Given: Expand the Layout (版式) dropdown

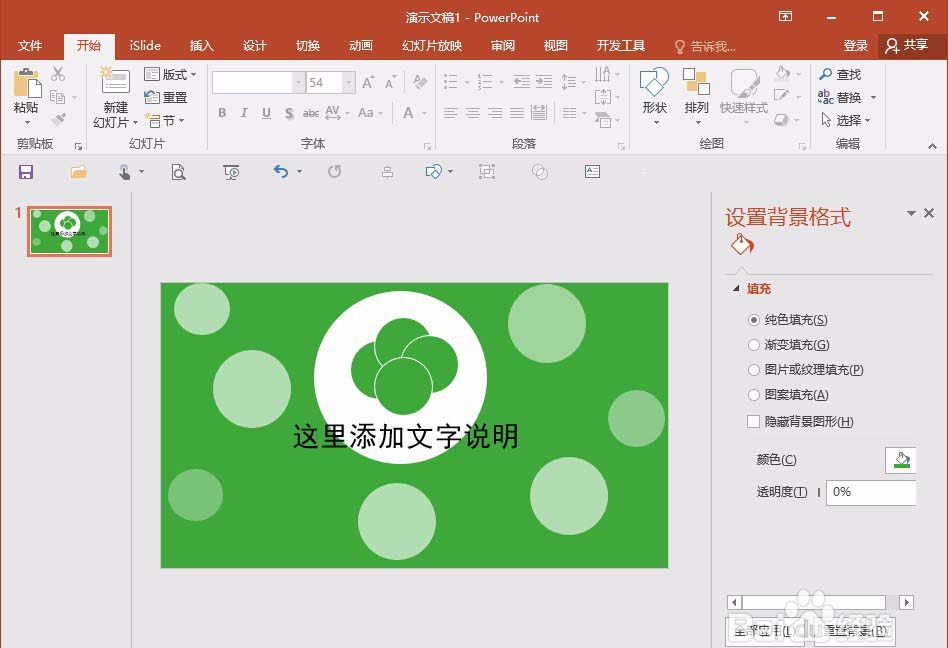Looking at the screenshot, I should [x=170, y=74].
